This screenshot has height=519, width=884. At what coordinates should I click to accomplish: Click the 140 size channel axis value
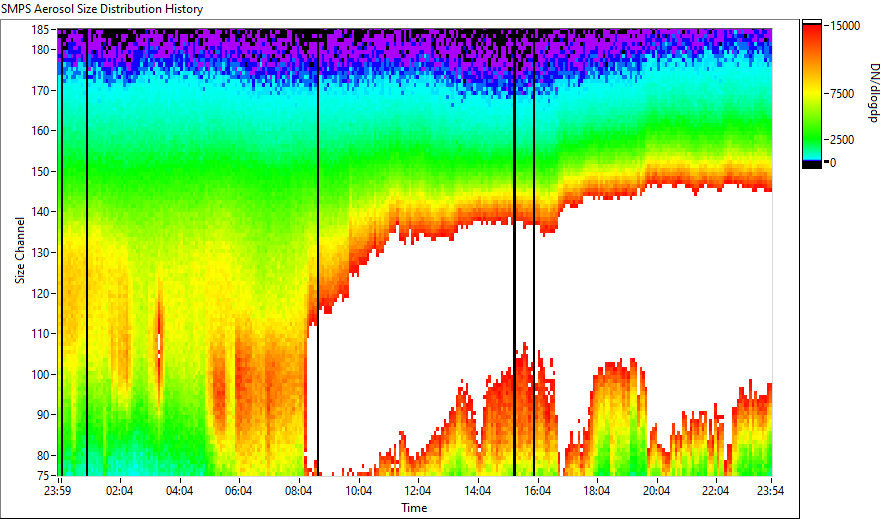tap(41, 212)
